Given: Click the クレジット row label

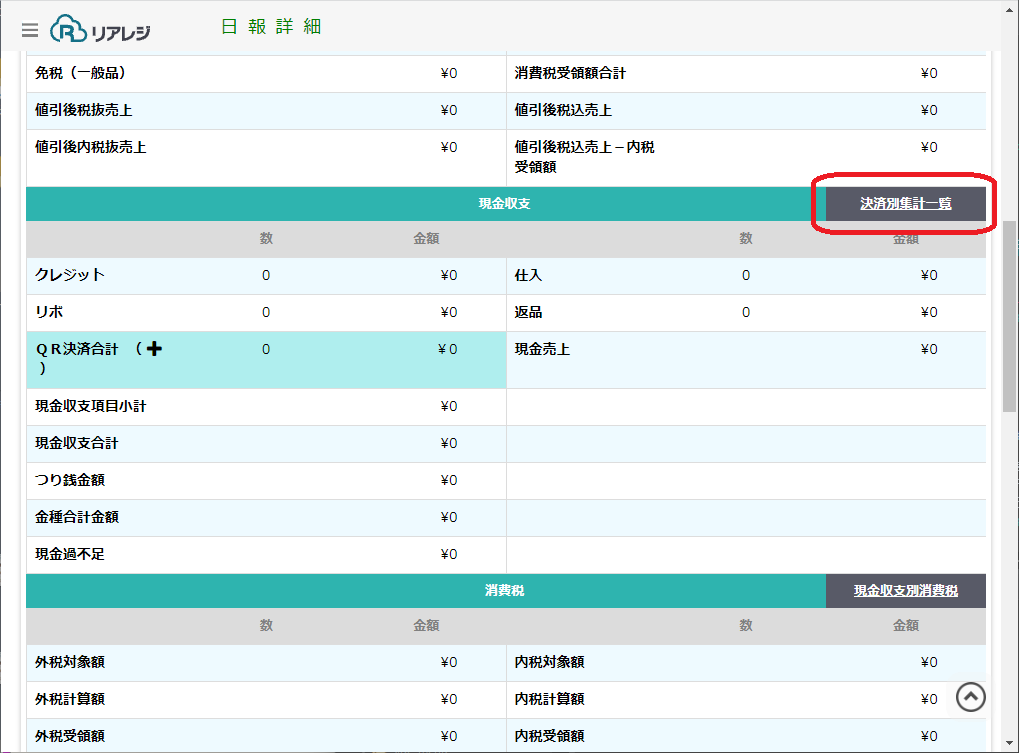Looking at the screenshot, I should pos(70,275).
